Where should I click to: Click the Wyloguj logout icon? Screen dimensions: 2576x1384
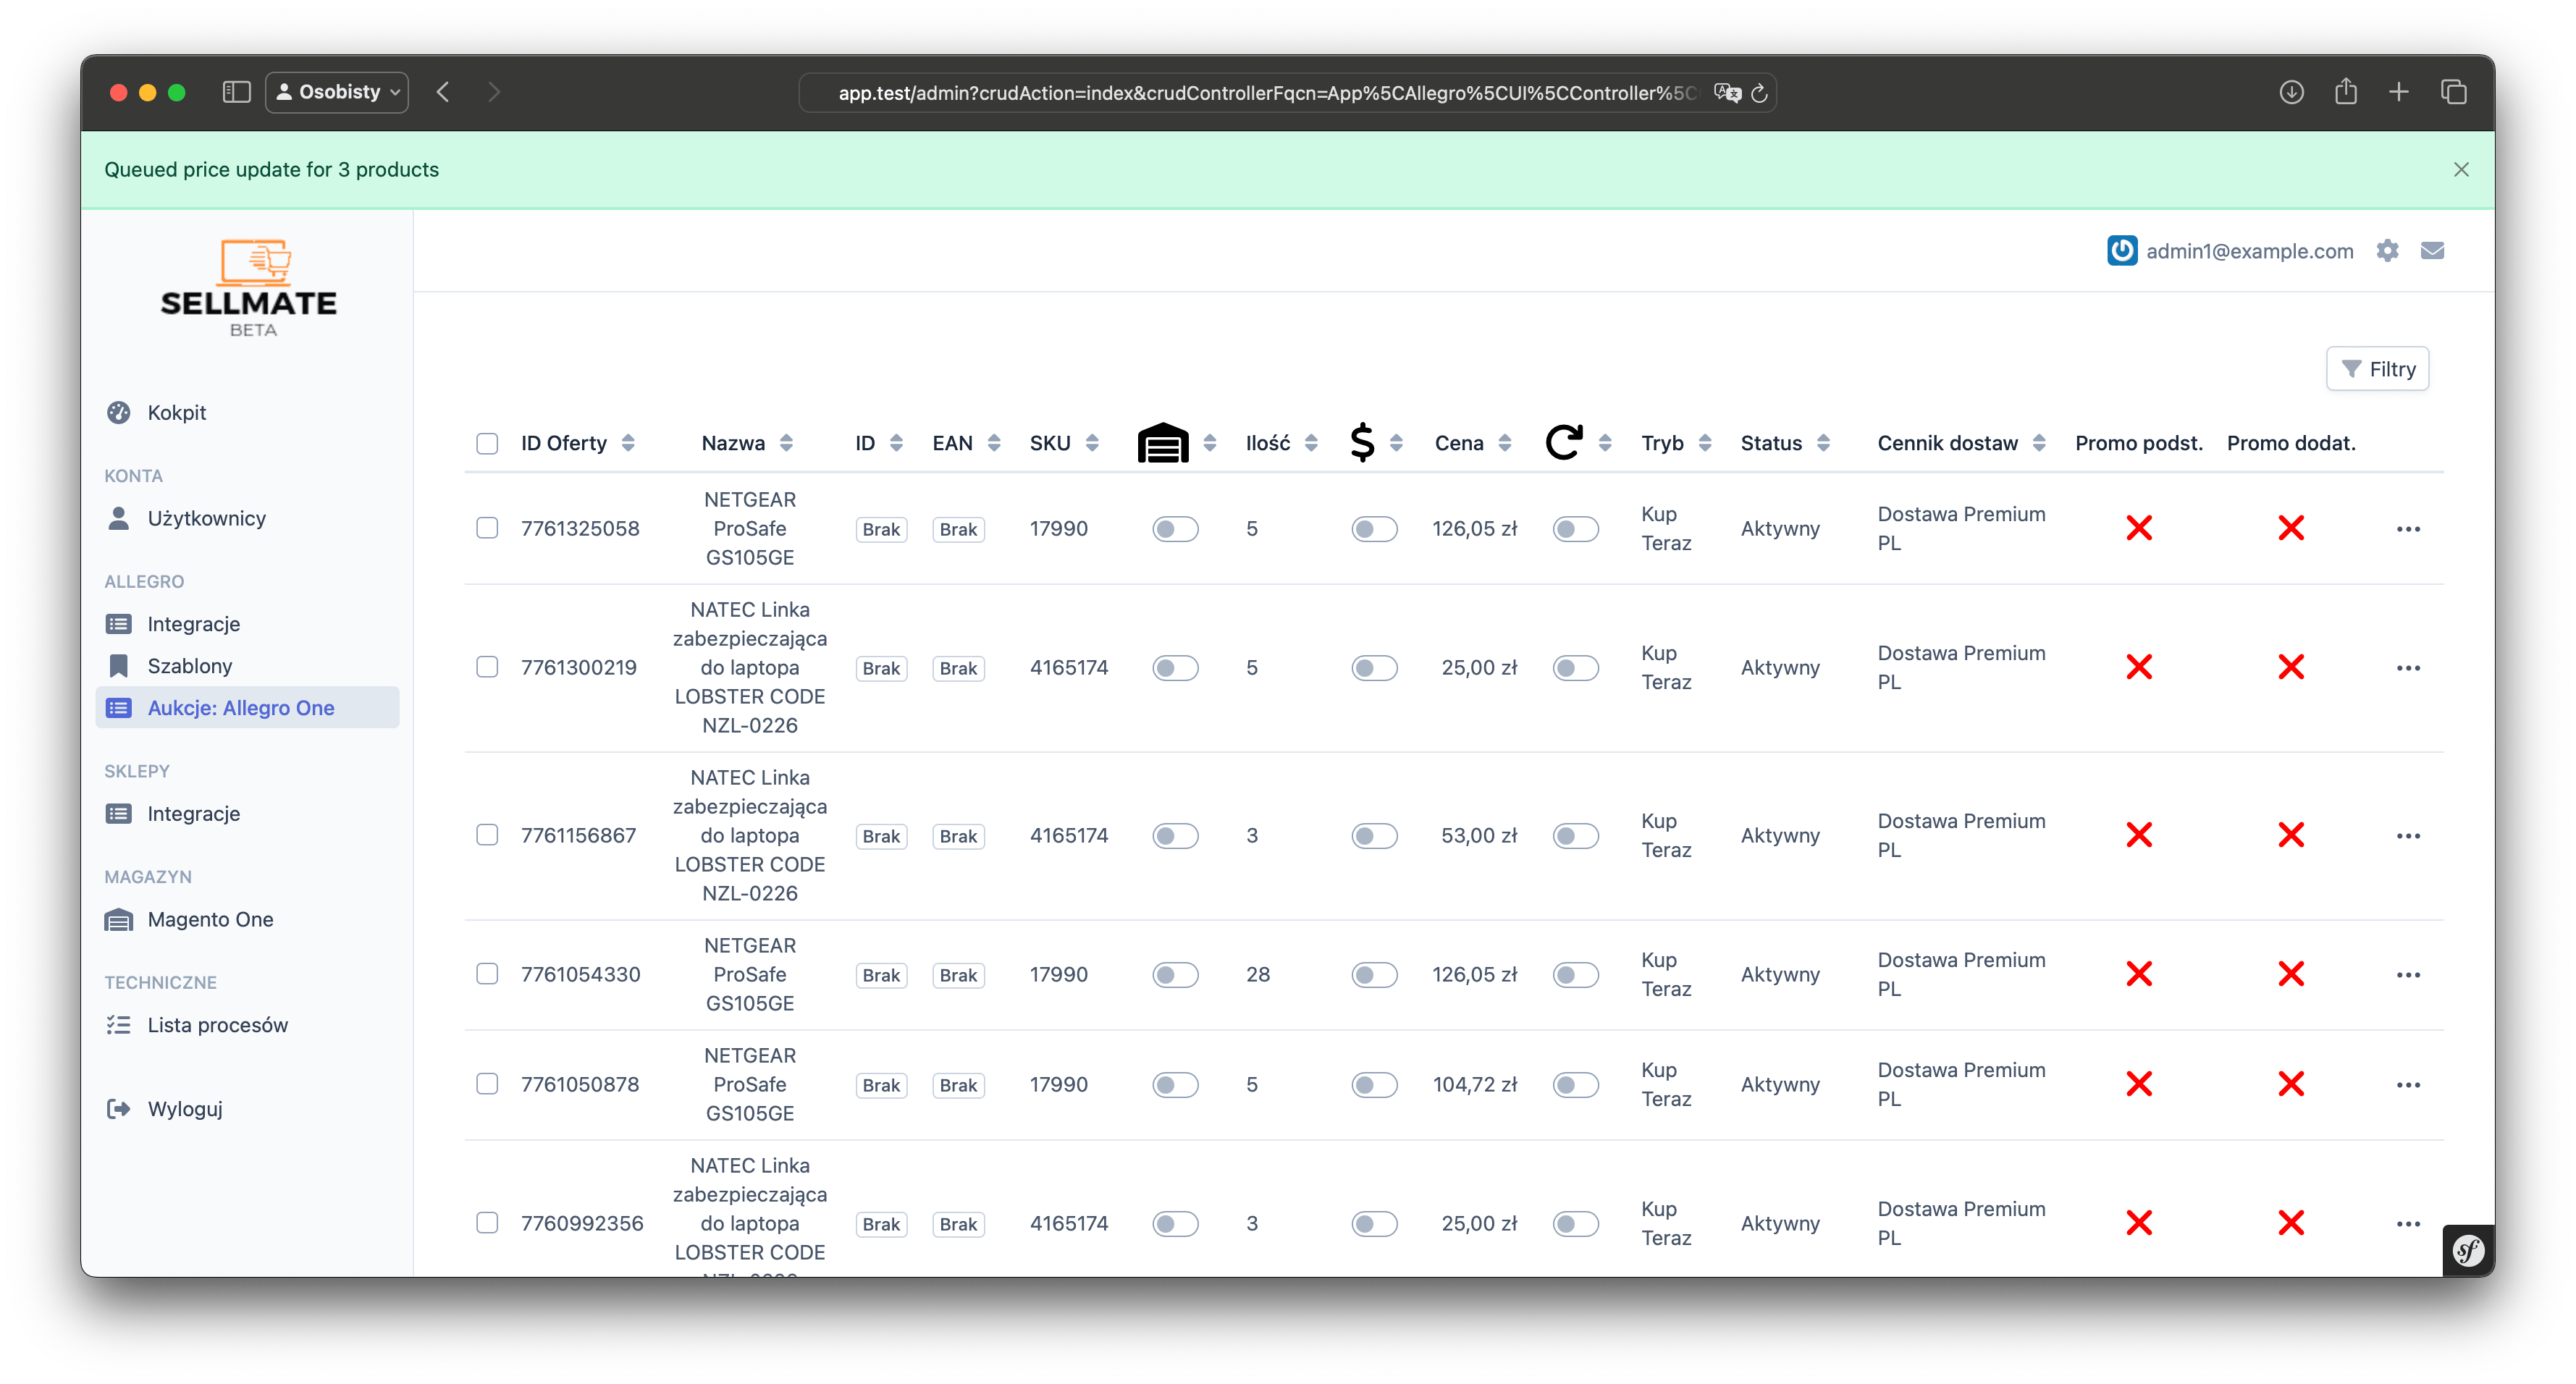point(118,1109)
